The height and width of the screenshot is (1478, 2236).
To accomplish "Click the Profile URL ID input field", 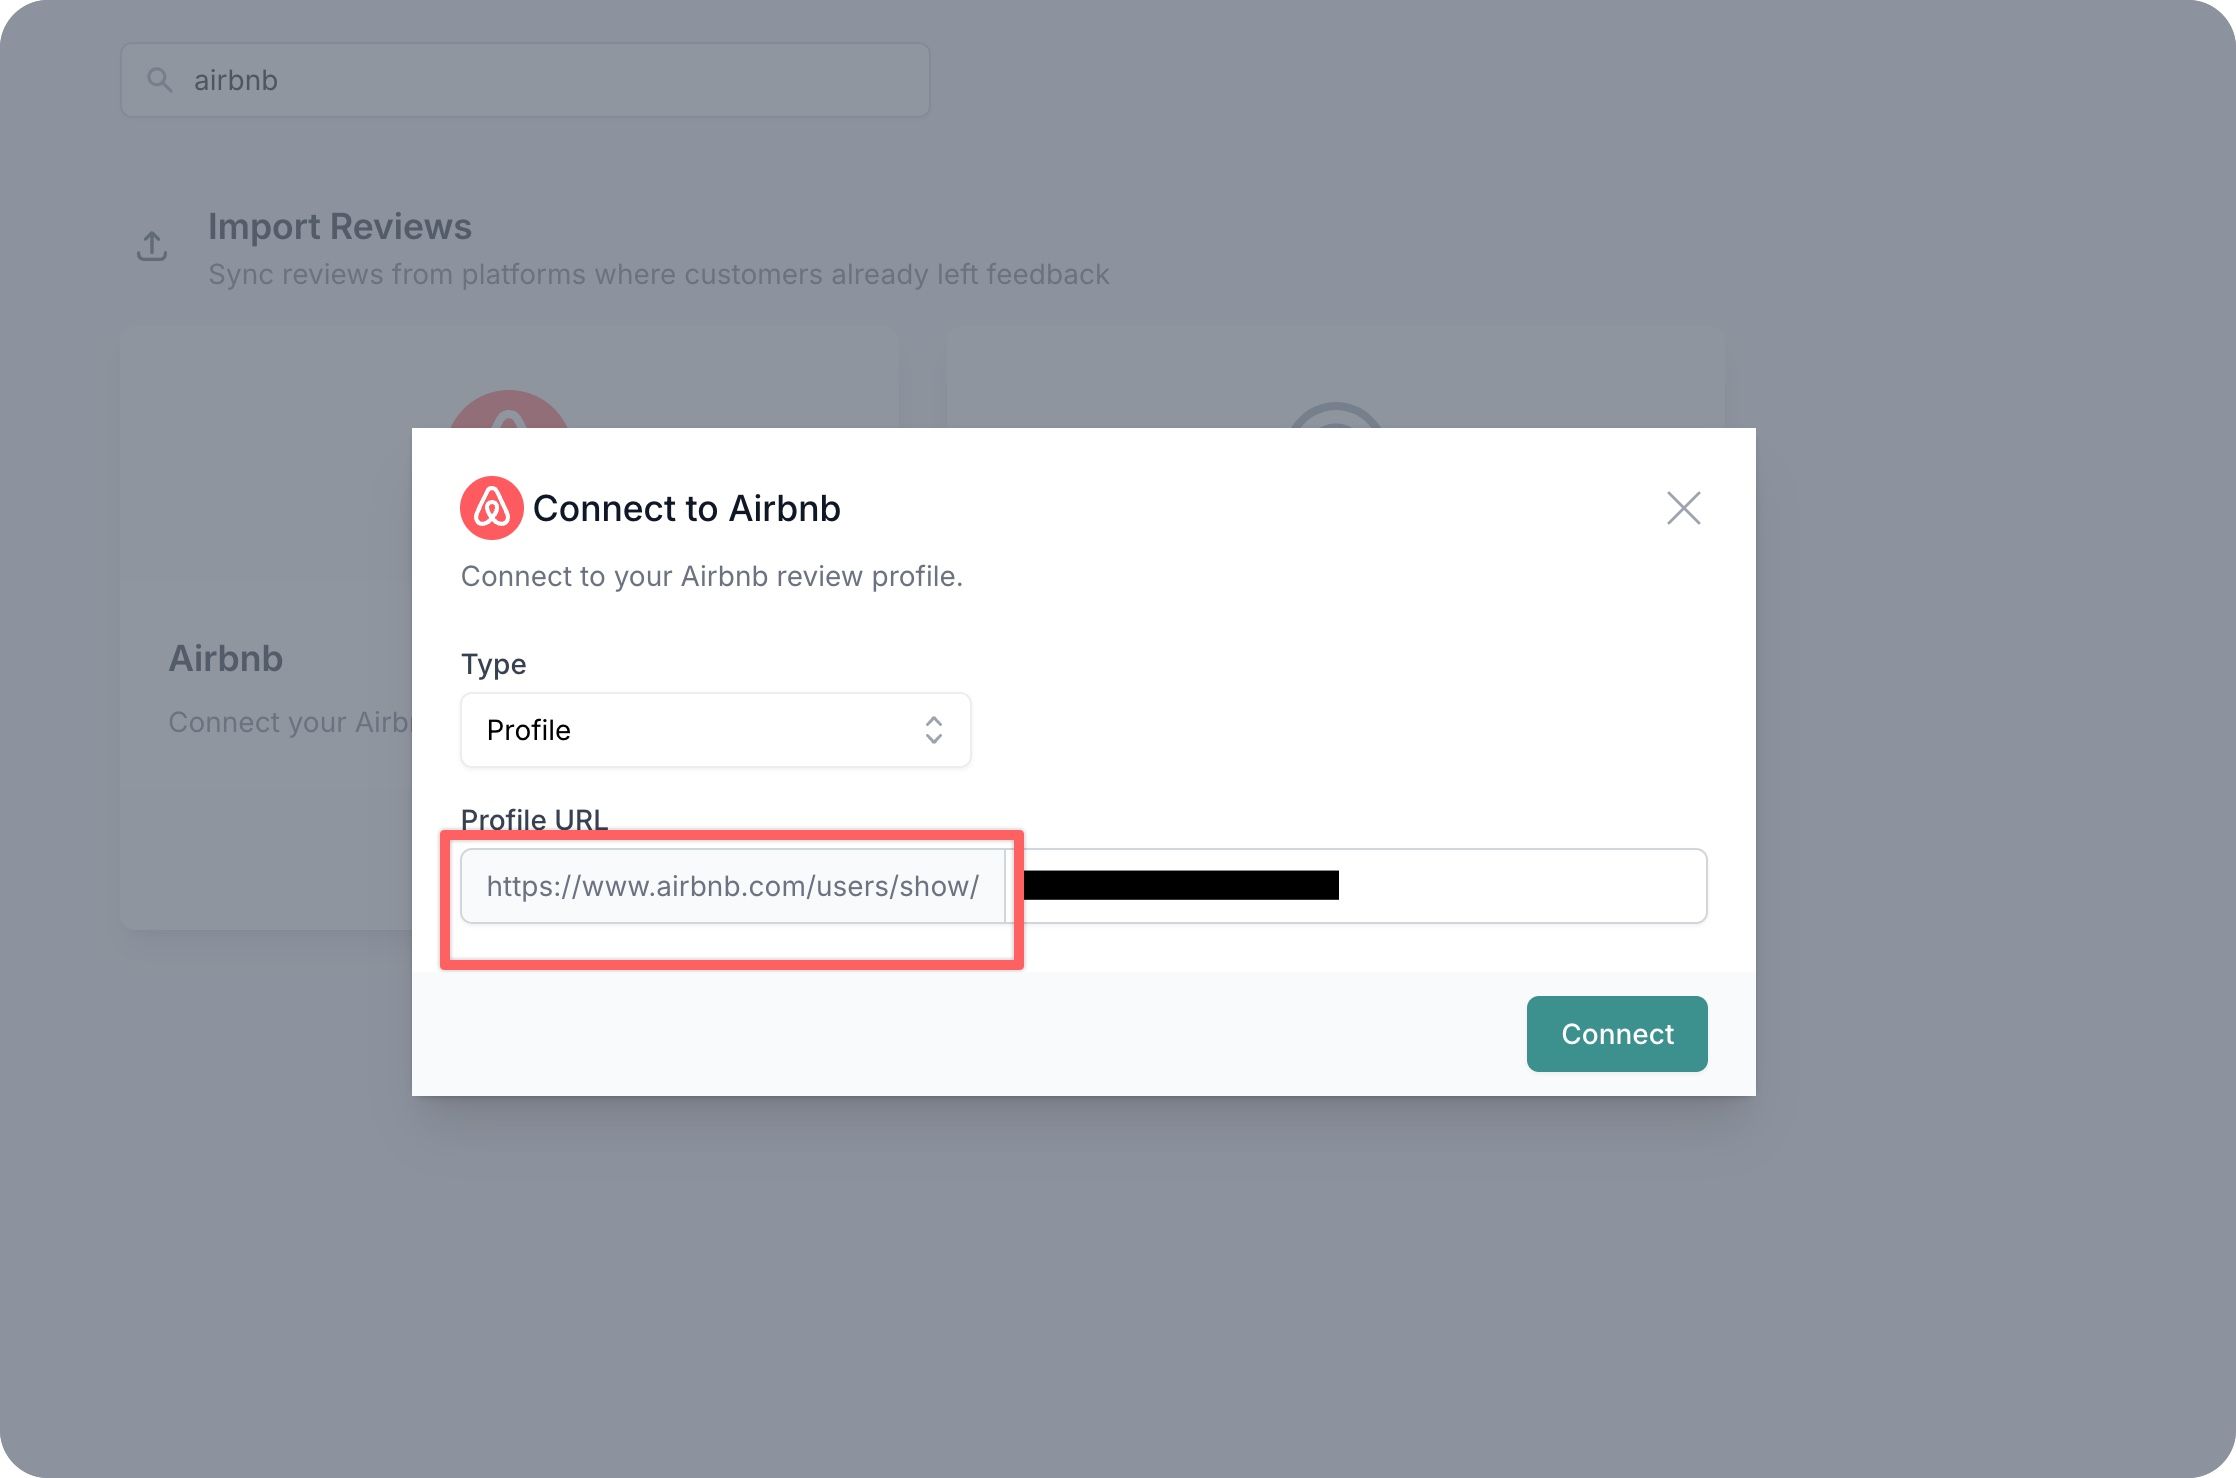I will click(1356, 886).
